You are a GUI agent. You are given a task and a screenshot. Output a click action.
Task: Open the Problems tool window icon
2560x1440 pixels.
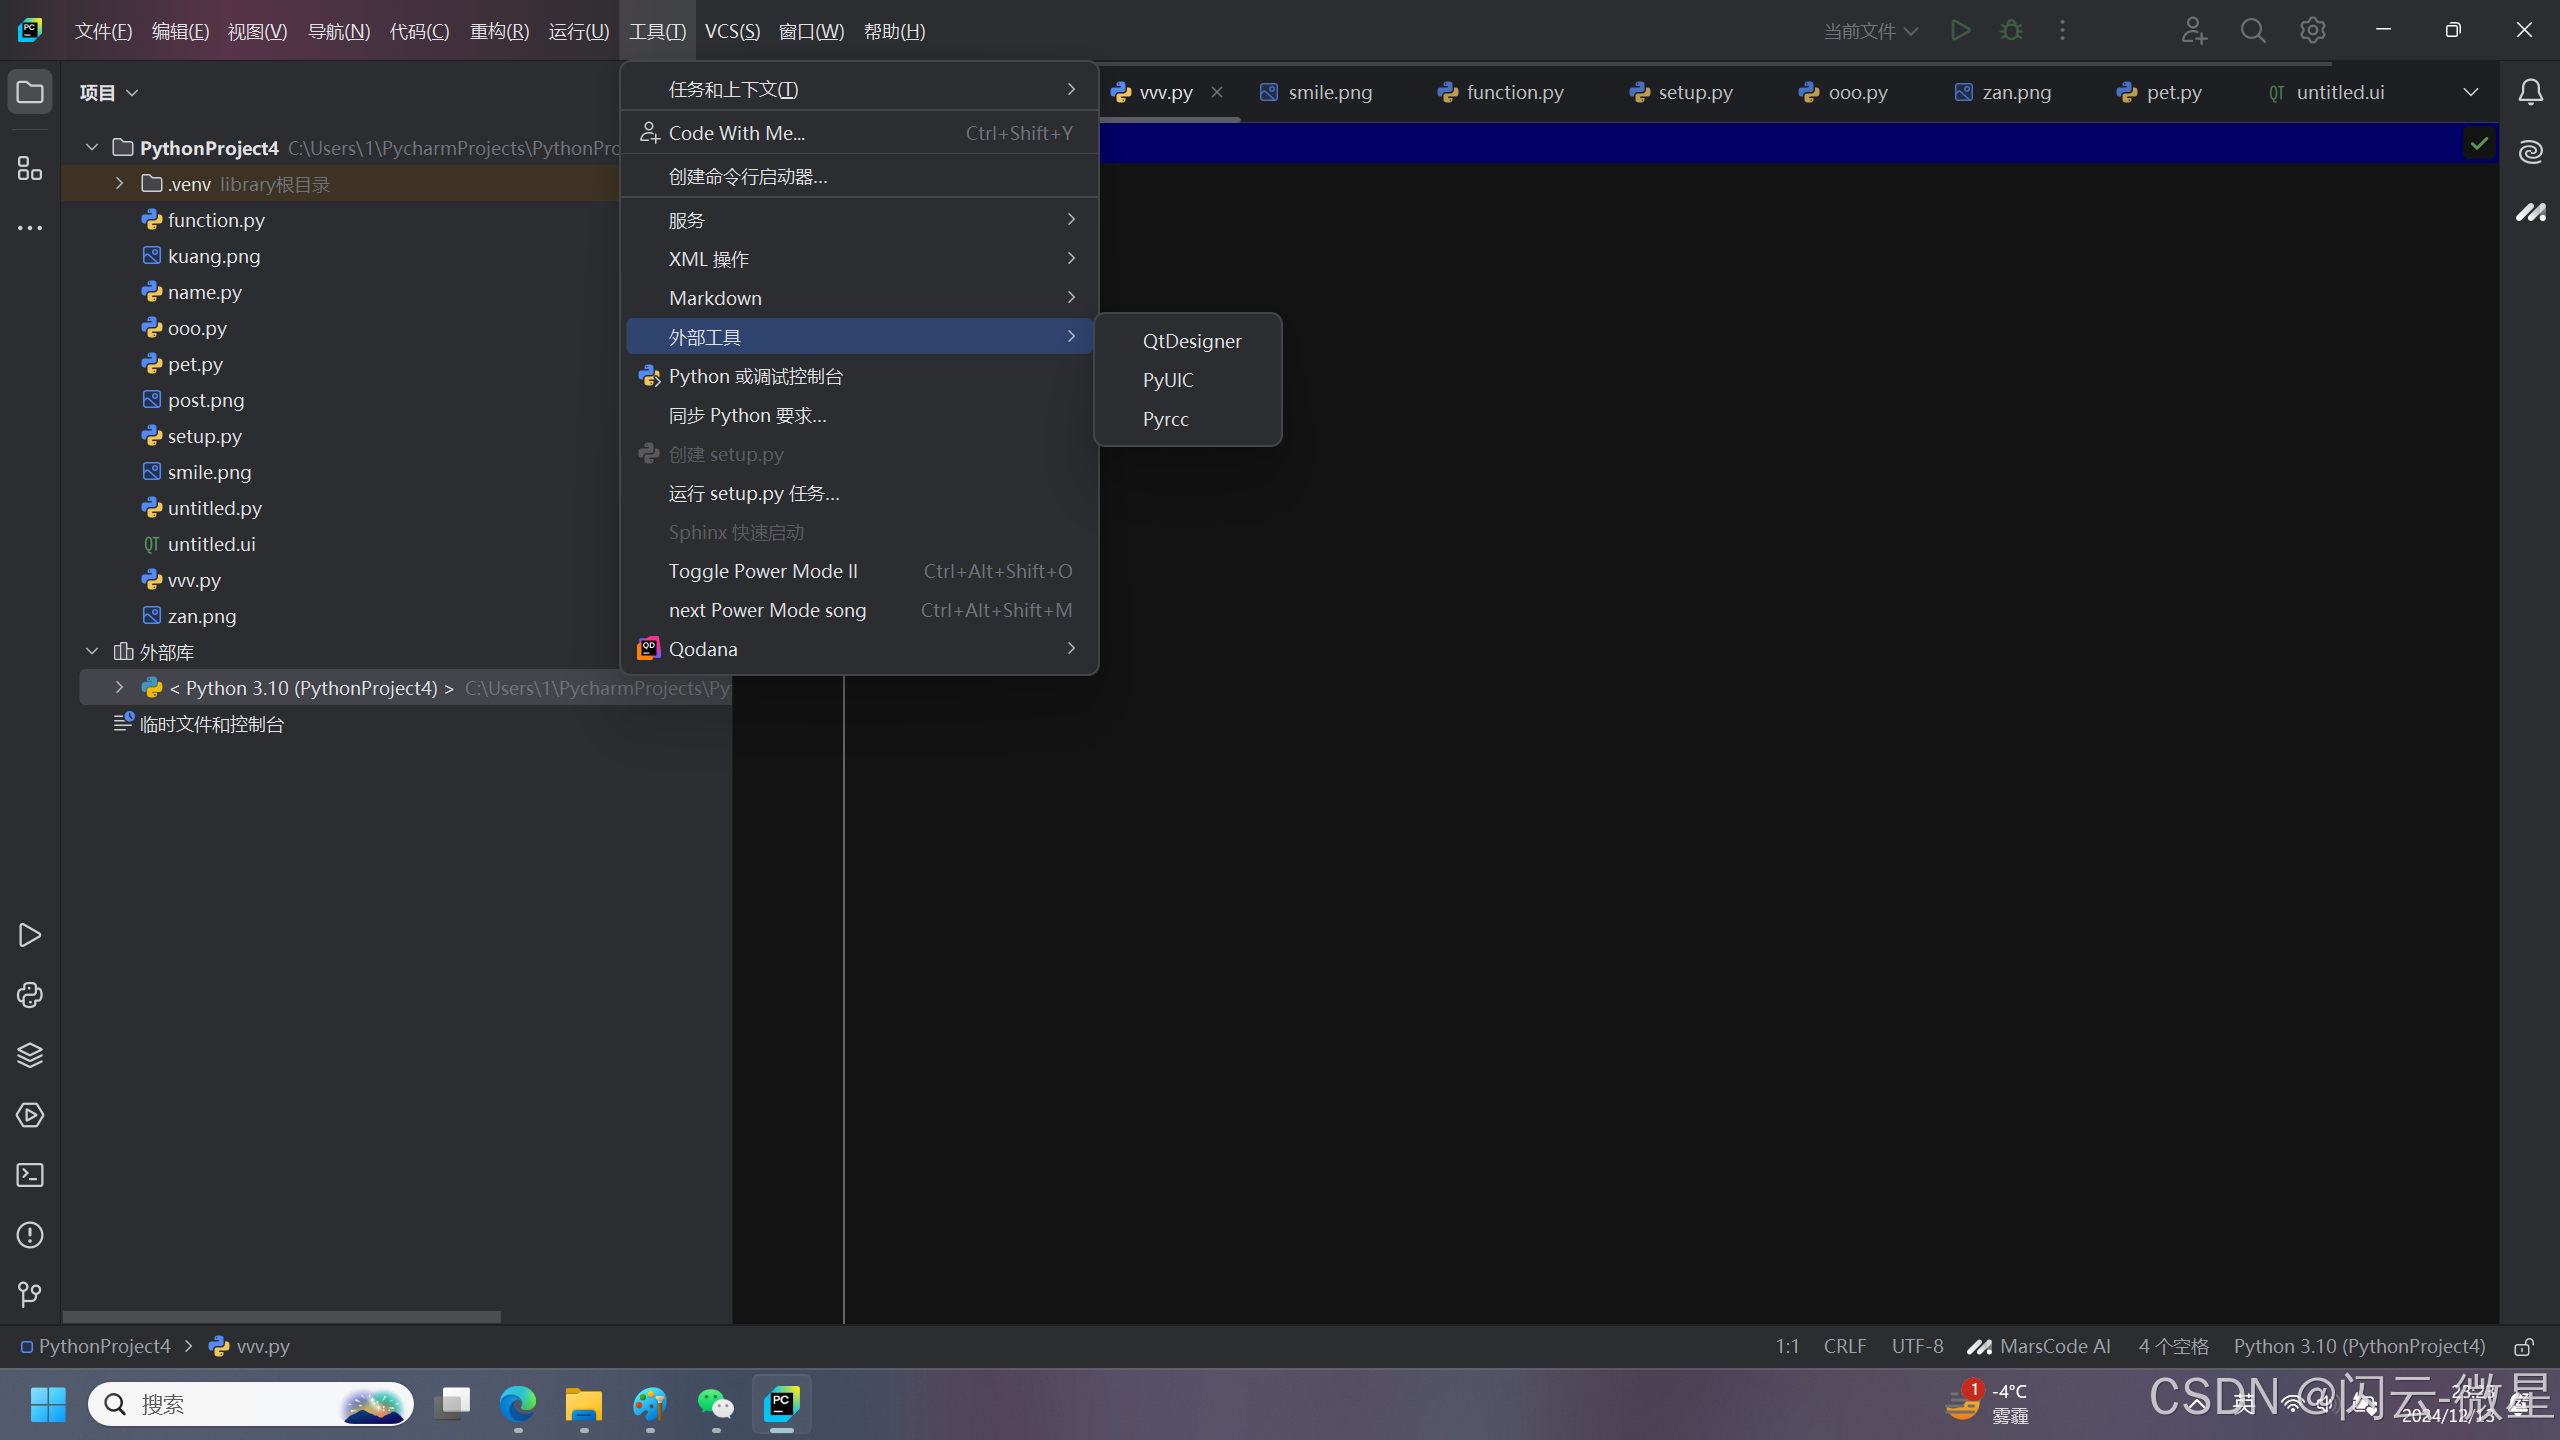click(30, 1235)
